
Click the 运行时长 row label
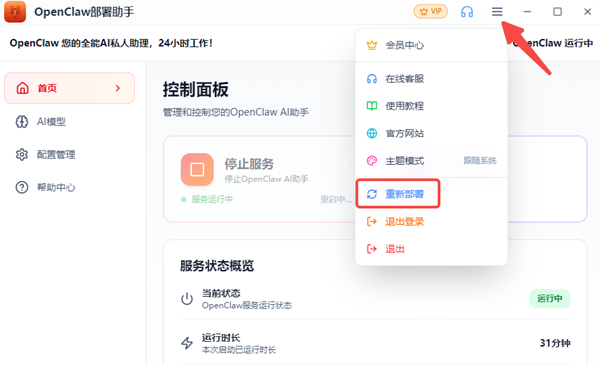[221, 338]
